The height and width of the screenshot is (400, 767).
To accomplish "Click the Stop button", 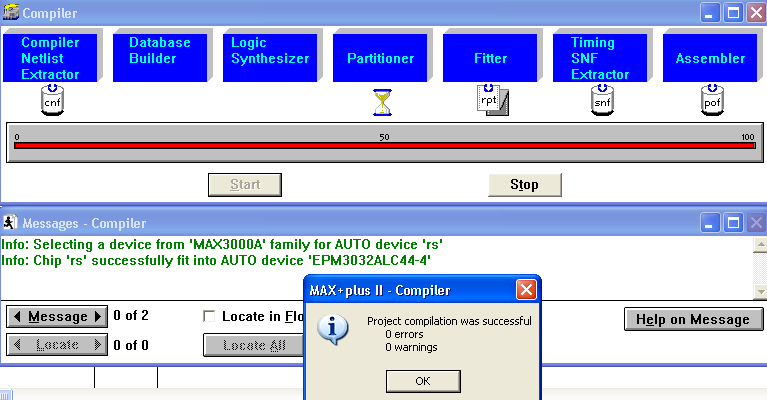I will (x=524, y=185).
